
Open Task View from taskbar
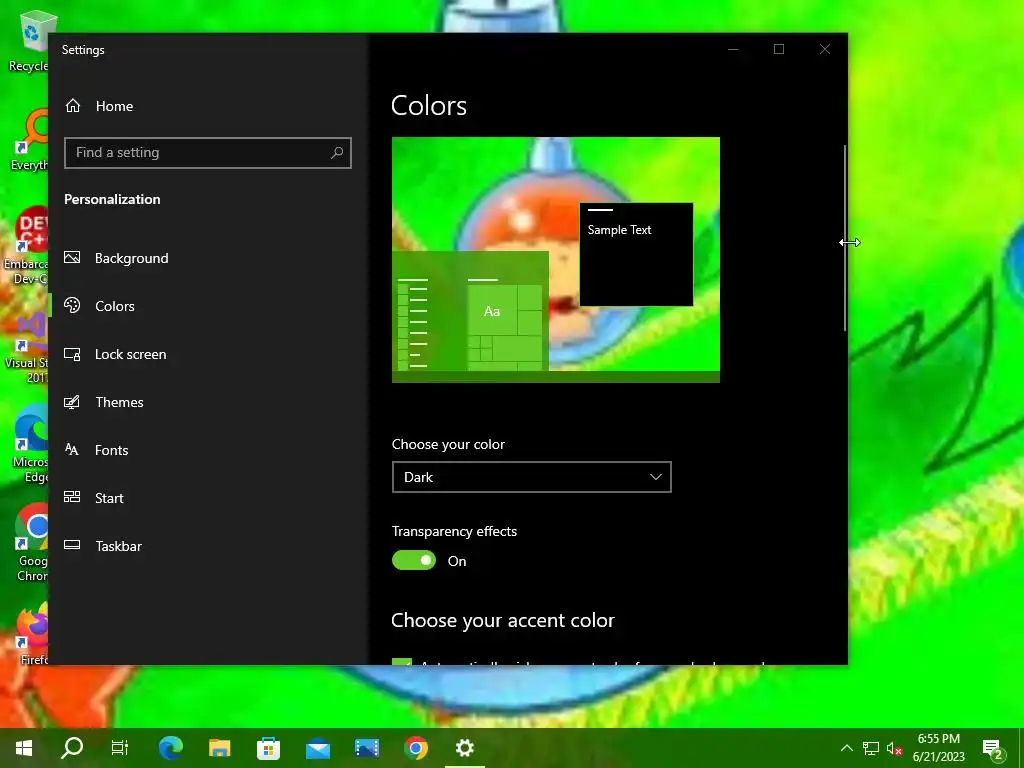click(x=120, y=748)
